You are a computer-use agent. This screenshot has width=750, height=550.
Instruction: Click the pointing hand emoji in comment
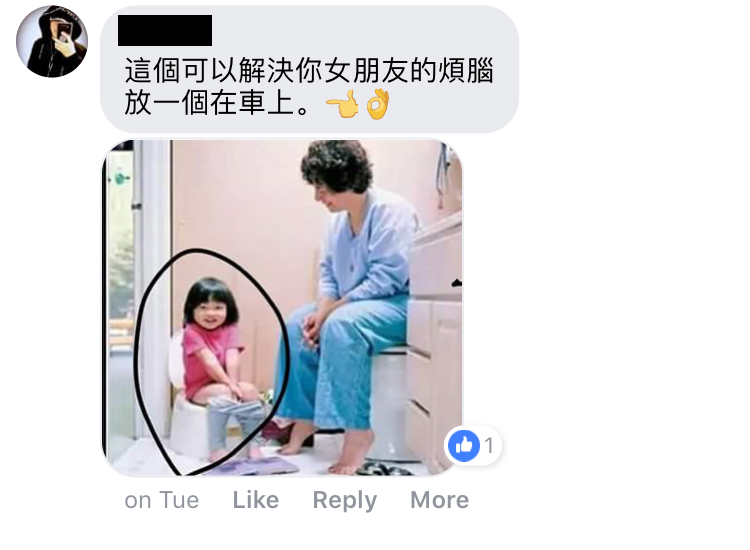pyautogui.click(x=342, y=103)
